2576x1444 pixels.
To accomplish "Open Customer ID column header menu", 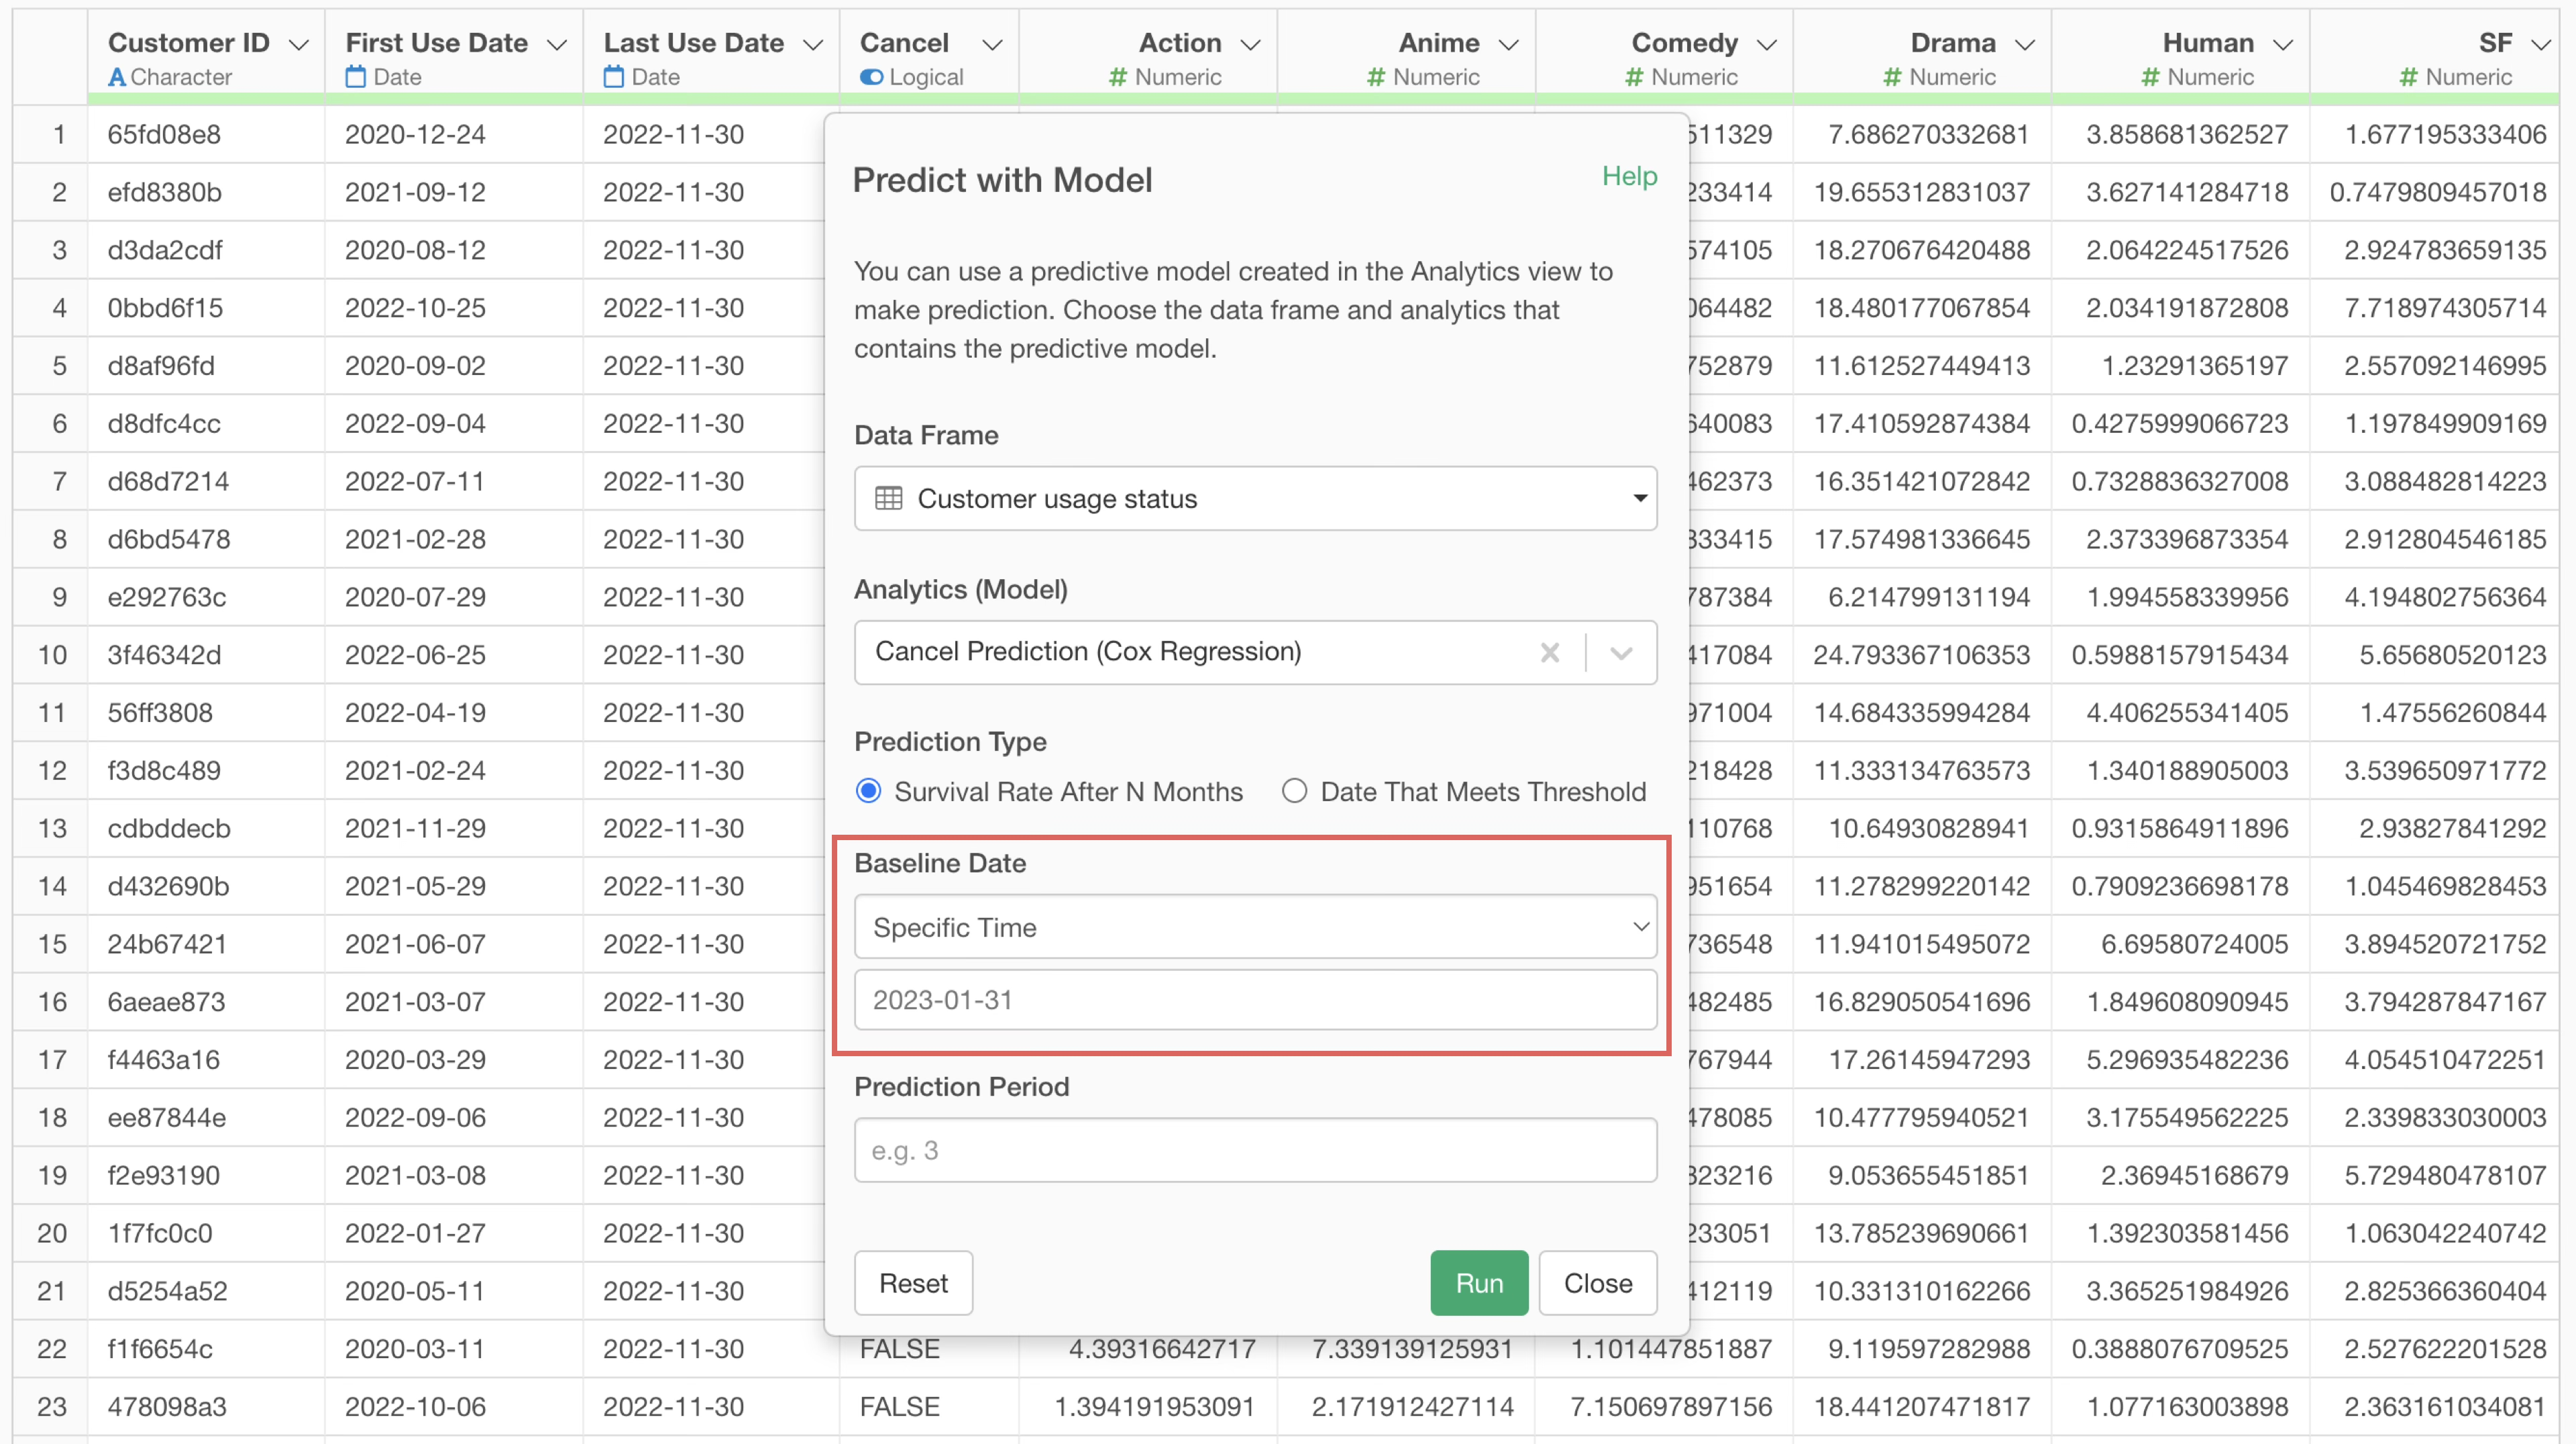I will pyautogui.click(x=298, y=44).
